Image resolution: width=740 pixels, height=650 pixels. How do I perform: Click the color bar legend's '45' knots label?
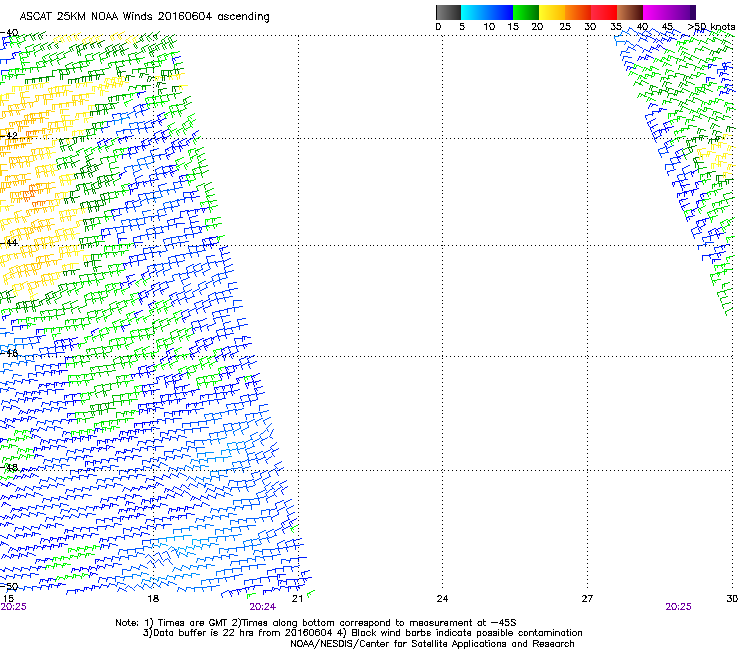(x=667, y=26)
